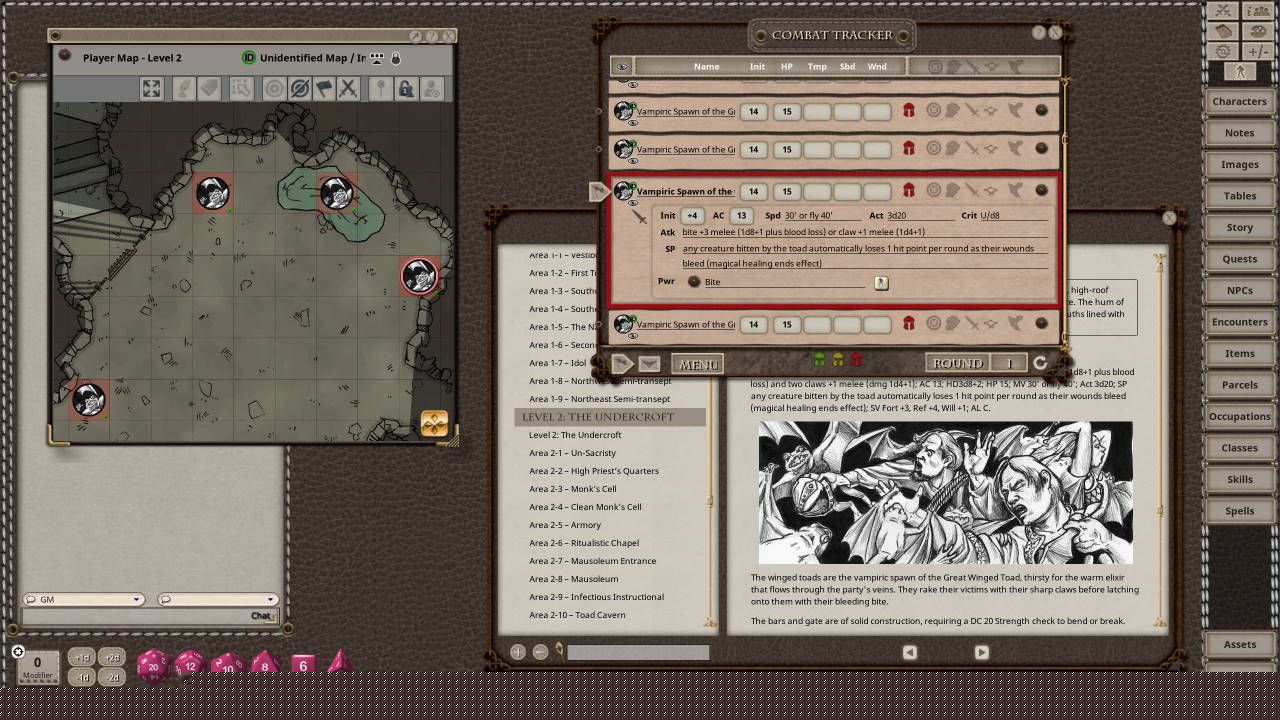
Task: Click the d12 die
Action: click(189, 664)
